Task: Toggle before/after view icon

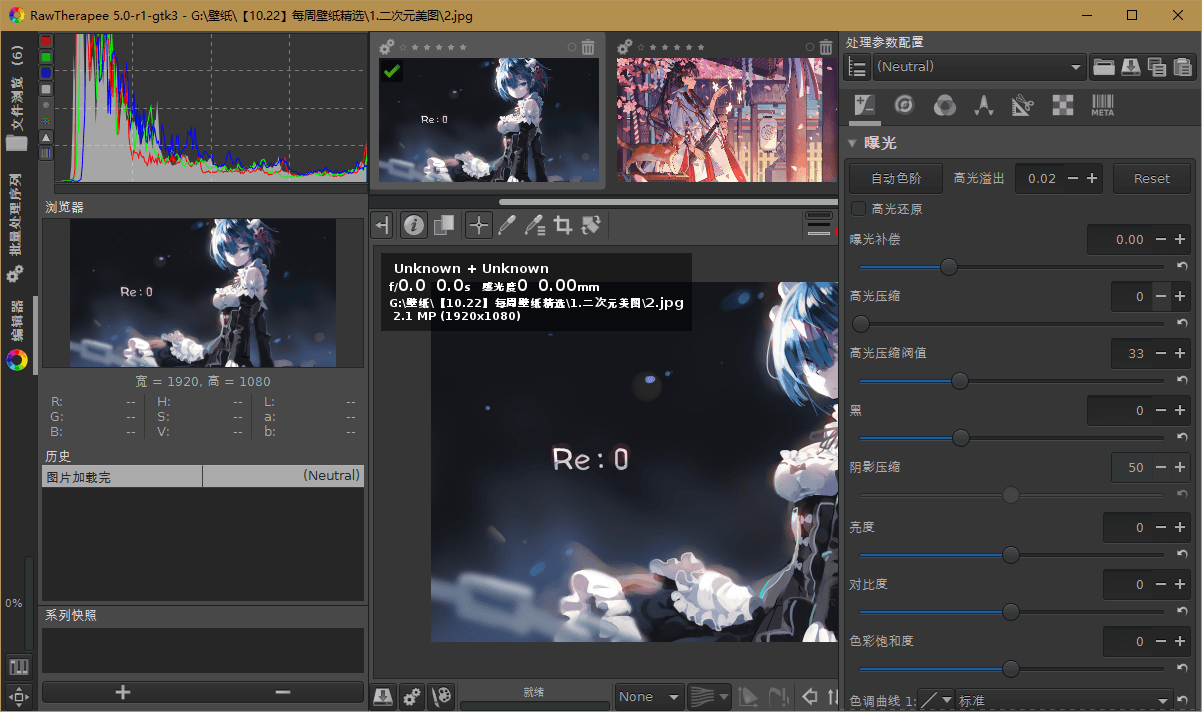Action: click(x=443, y=225)
